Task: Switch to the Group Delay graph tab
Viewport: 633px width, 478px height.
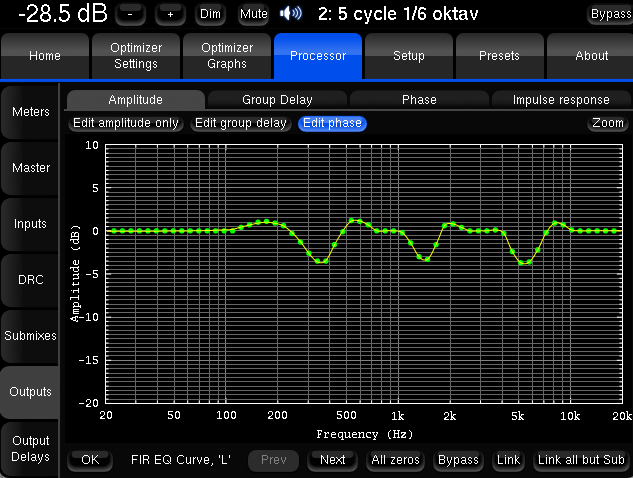Action: (x=277, y=100)
